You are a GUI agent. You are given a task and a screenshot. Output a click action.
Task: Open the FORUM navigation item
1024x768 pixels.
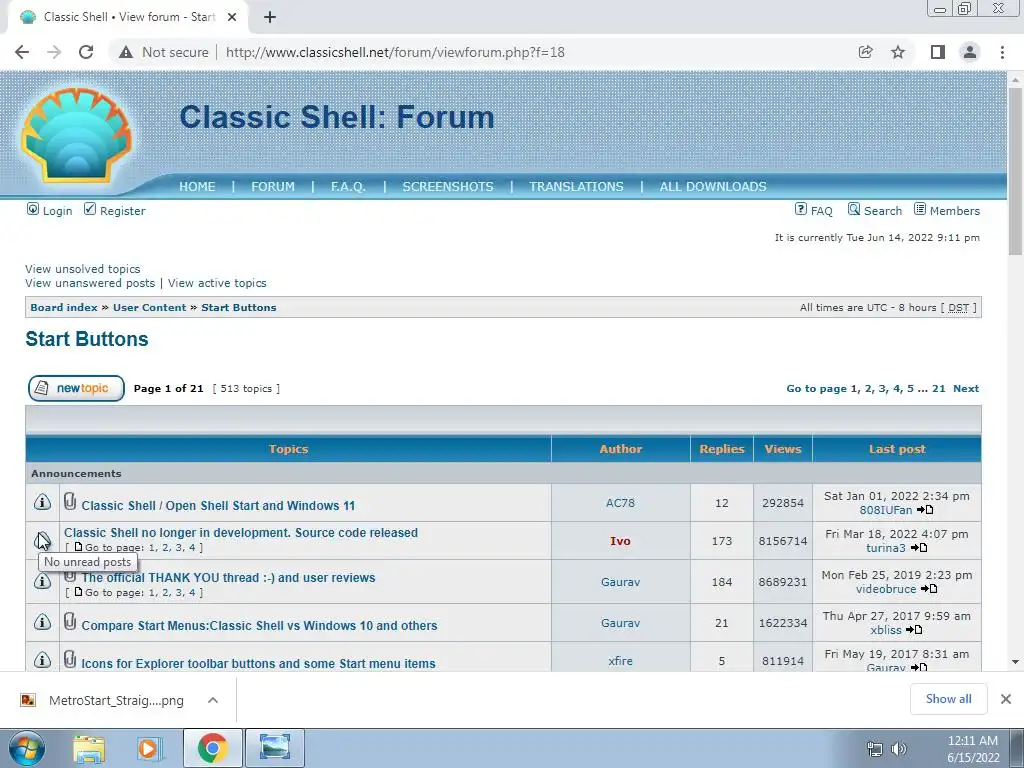pos(273,187)
